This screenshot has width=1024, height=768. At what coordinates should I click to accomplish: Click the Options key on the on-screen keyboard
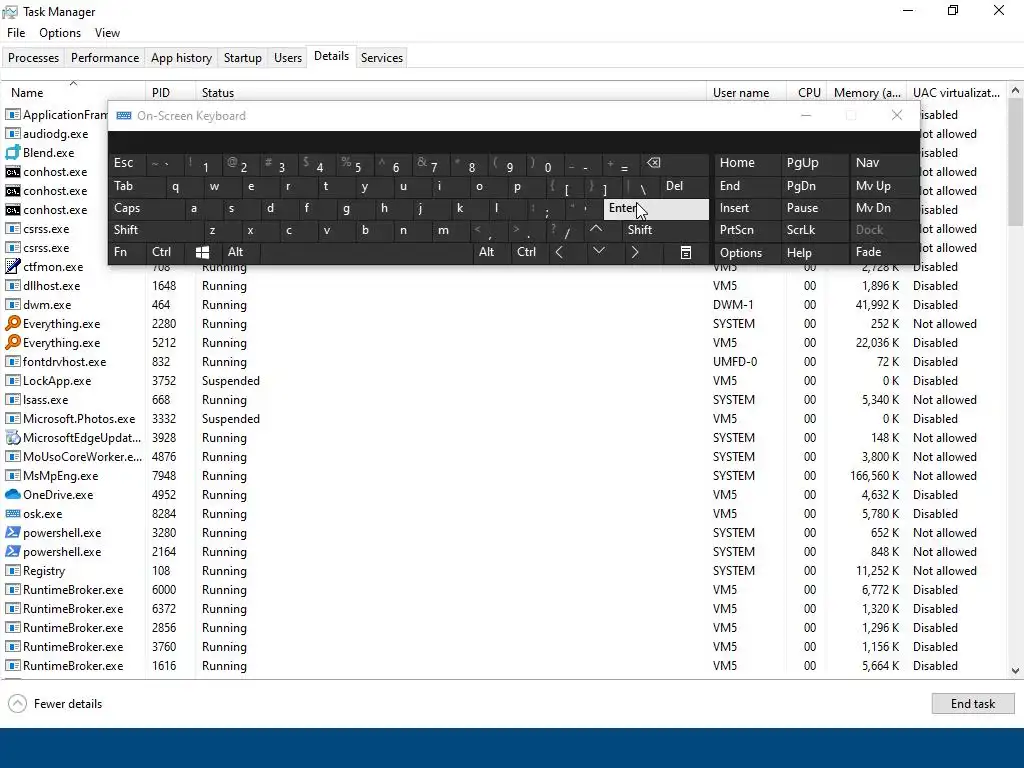point(747,252)
